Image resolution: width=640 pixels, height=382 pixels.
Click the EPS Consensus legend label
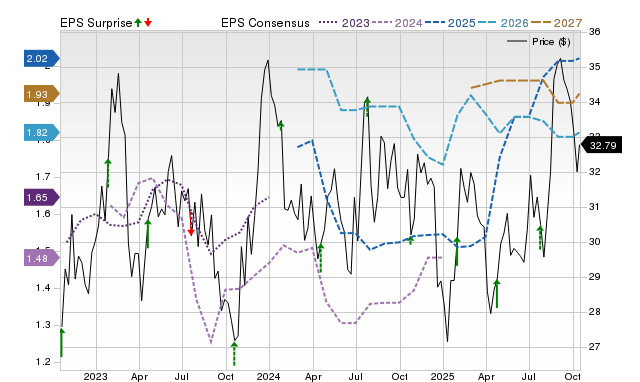pyautogui.click(x=265, y=23)
